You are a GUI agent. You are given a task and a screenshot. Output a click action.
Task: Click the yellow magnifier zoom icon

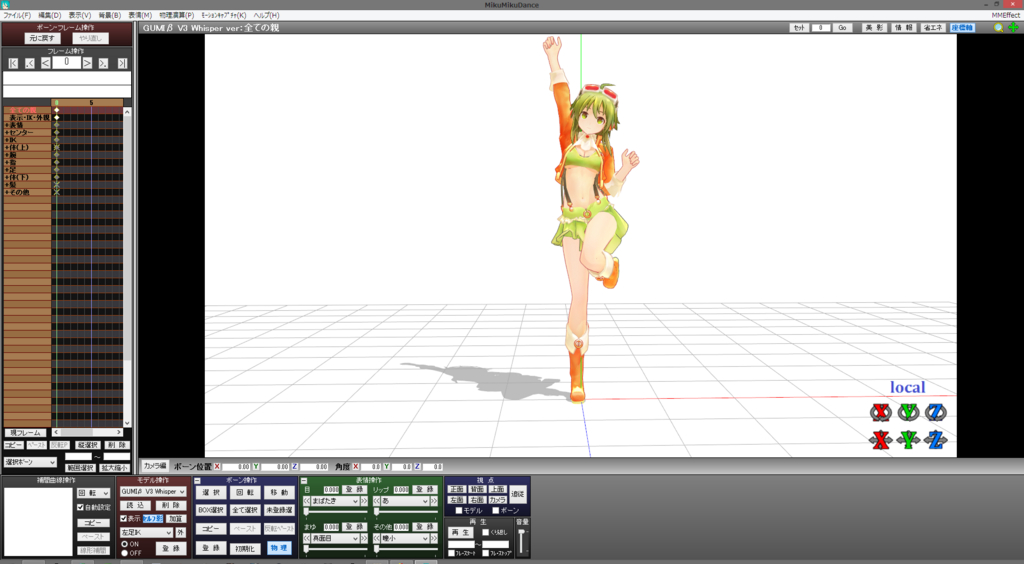(x=999, y=27)
